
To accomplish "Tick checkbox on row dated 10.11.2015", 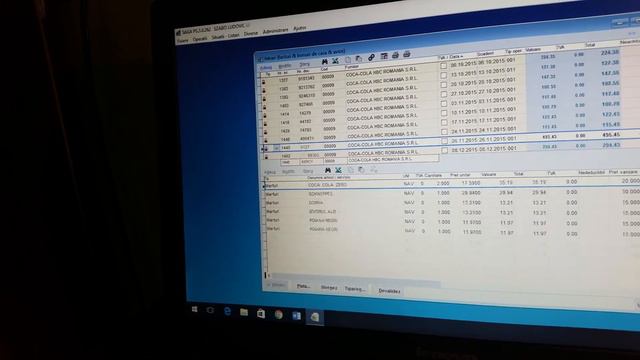I will 444,113.
